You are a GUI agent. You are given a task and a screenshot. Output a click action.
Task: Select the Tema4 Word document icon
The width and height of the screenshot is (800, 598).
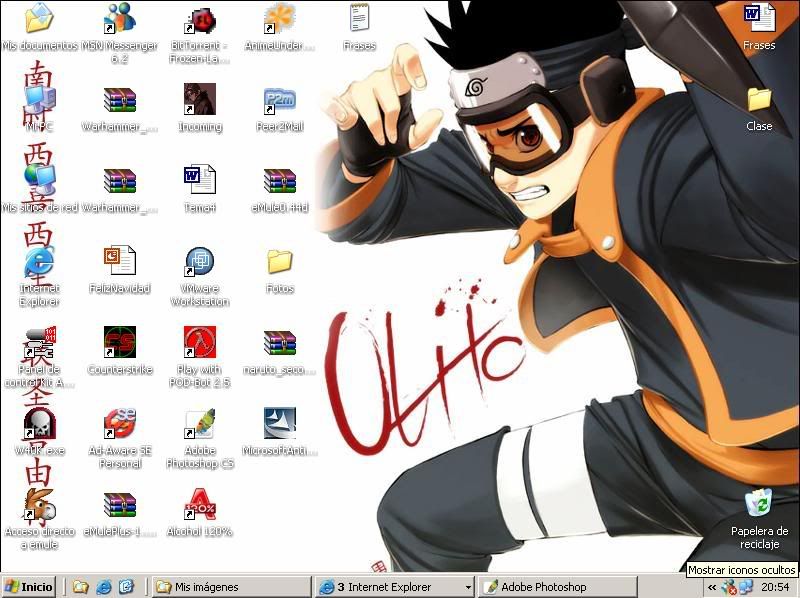pos(199,179)
